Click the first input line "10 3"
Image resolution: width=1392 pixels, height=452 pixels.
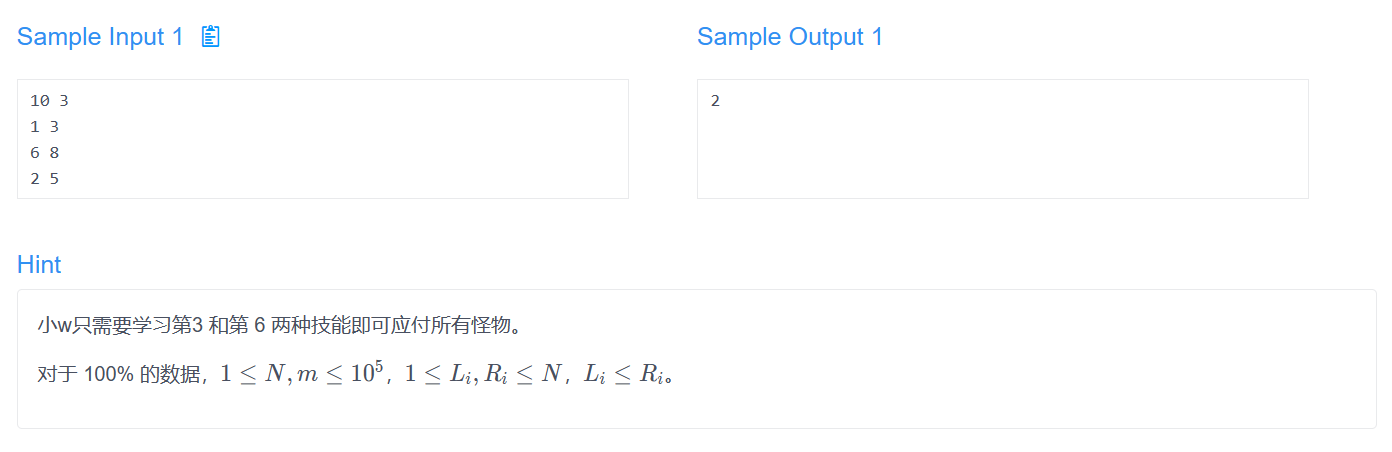coord(49,101)
